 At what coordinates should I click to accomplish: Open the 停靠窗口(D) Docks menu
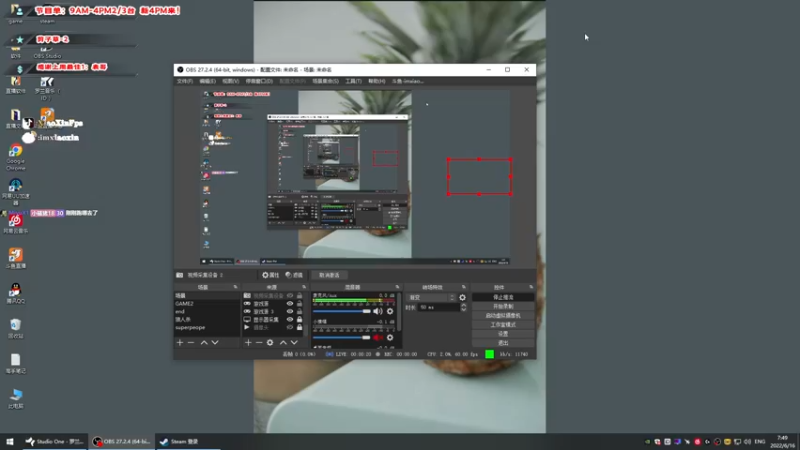(x=259, y=81)
